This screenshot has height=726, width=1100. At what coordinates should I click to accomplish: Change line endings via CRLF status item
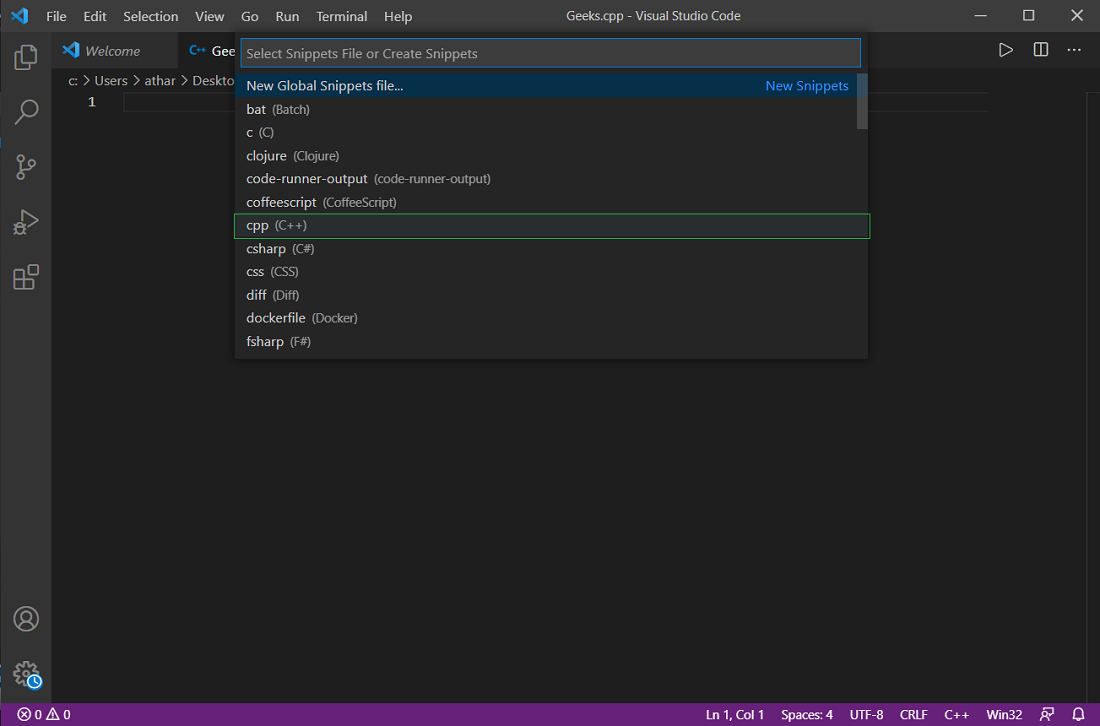pyautogui.click(x=913, y=714)
